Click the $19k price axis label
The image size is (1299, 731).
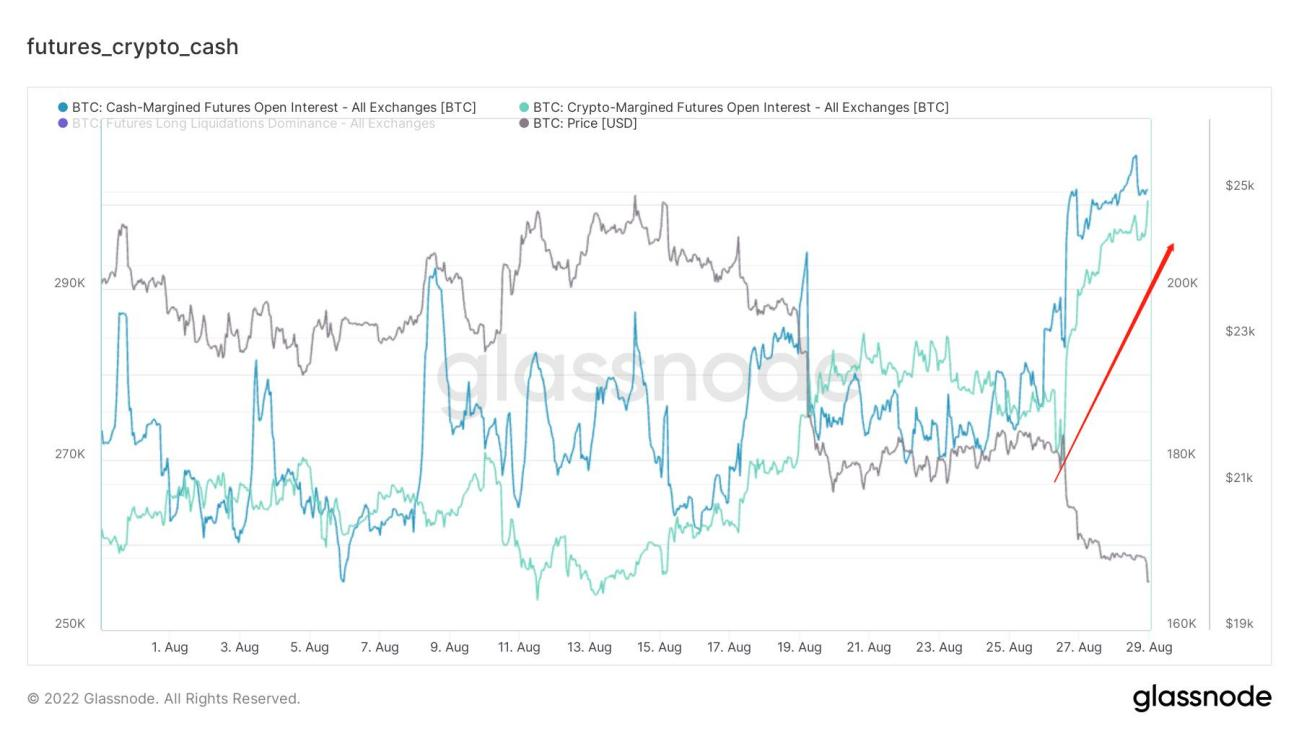[1239, 623]
